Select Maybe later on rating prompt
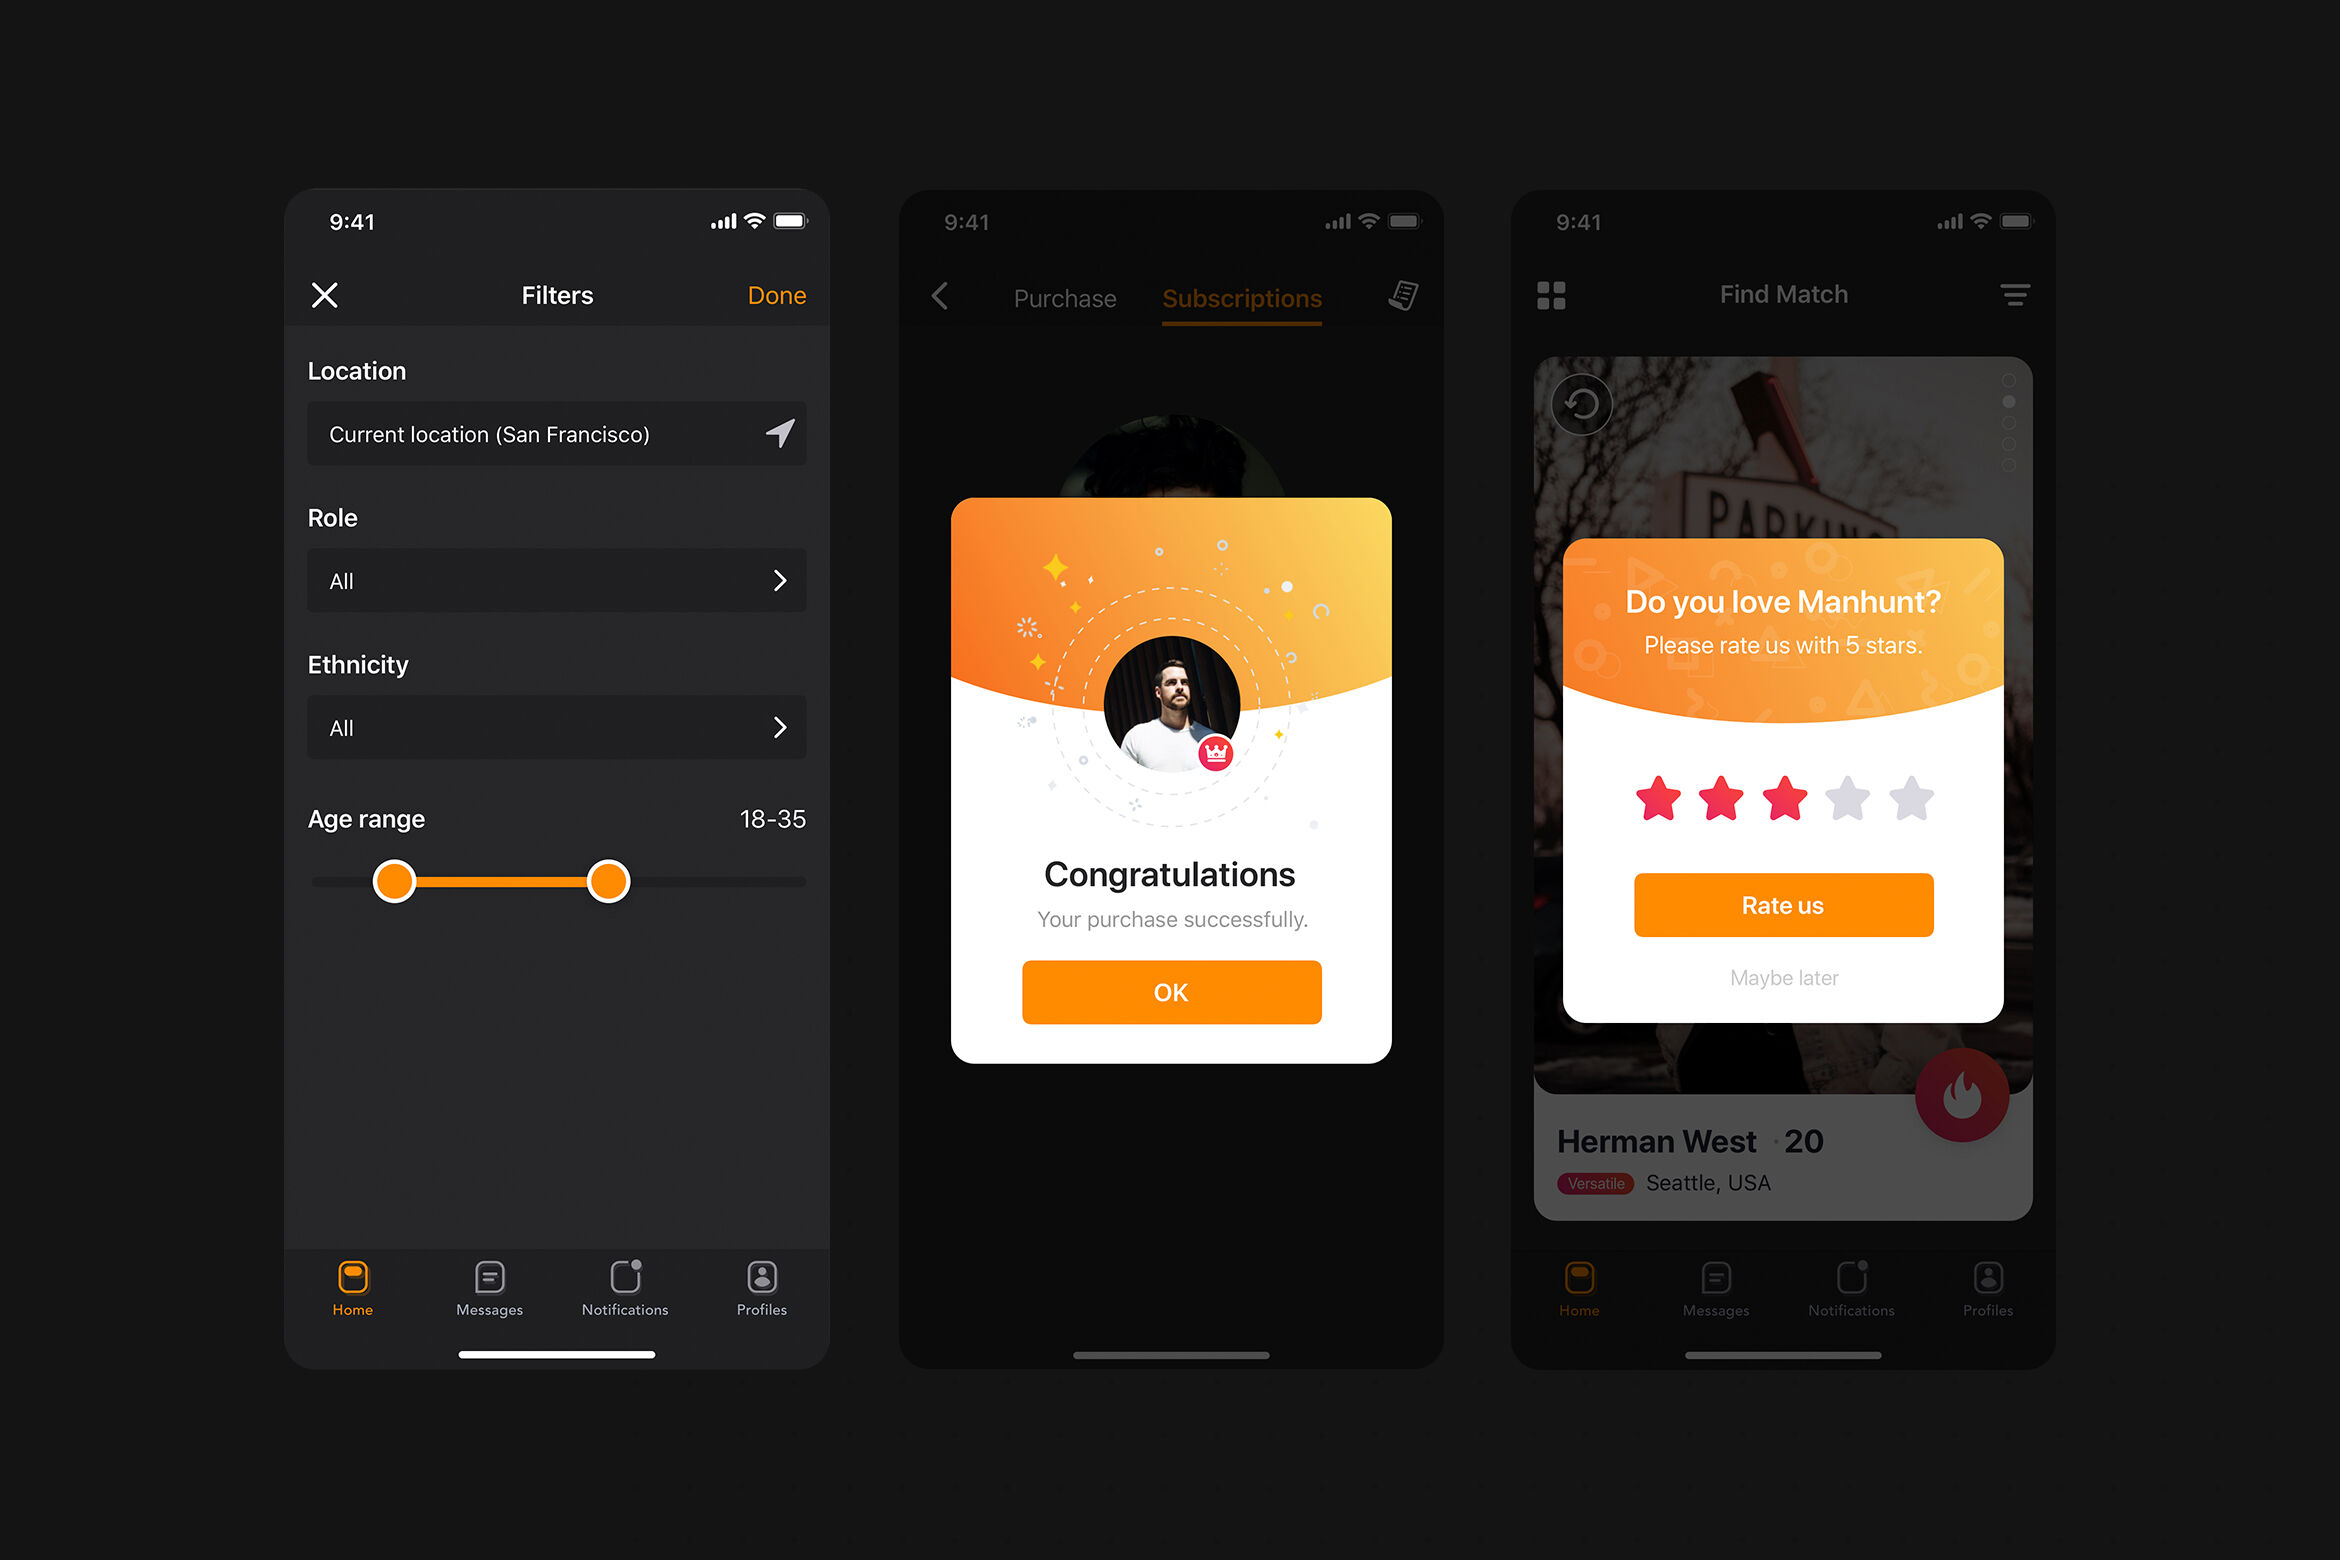 [1783, 975]
